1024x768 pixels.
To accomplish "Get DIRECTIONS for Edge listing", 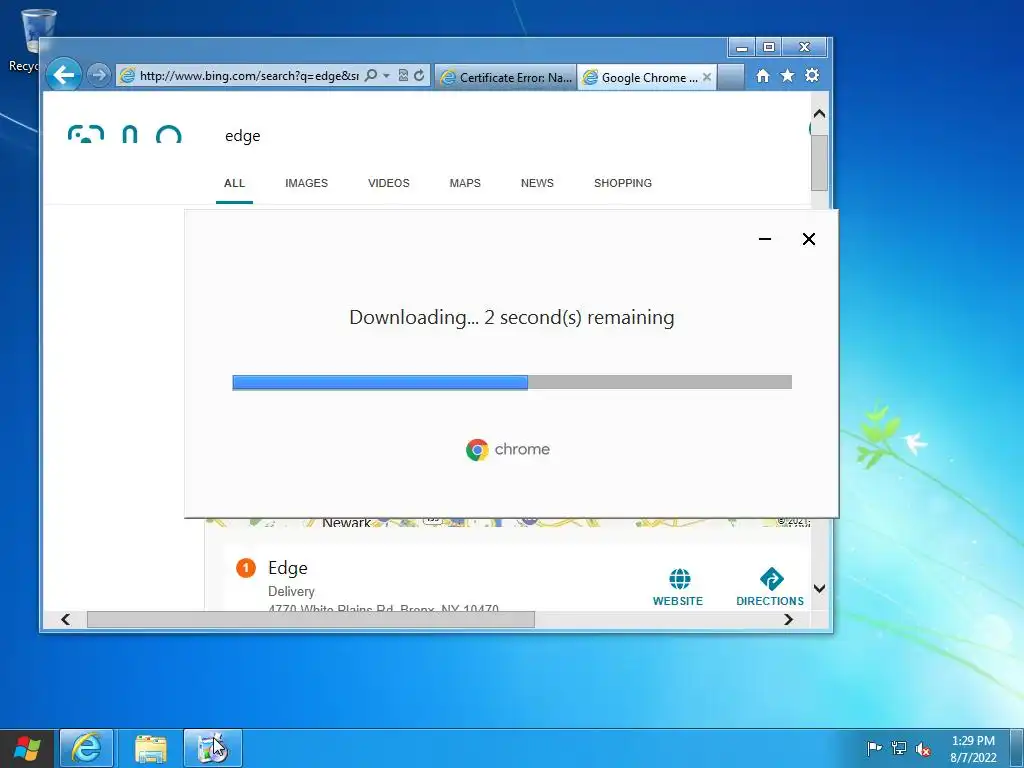I will coord(770,587).
